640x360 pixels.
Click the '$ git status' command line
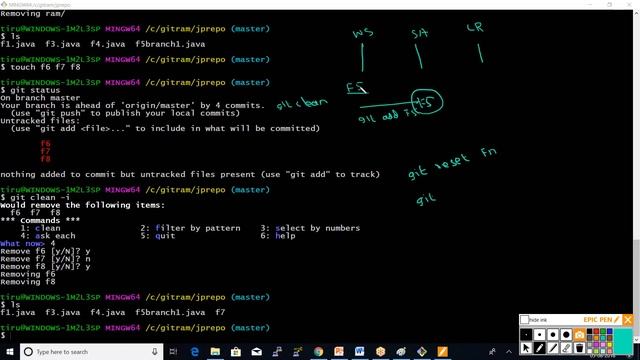pyautogui.click(x=30, y=90)
